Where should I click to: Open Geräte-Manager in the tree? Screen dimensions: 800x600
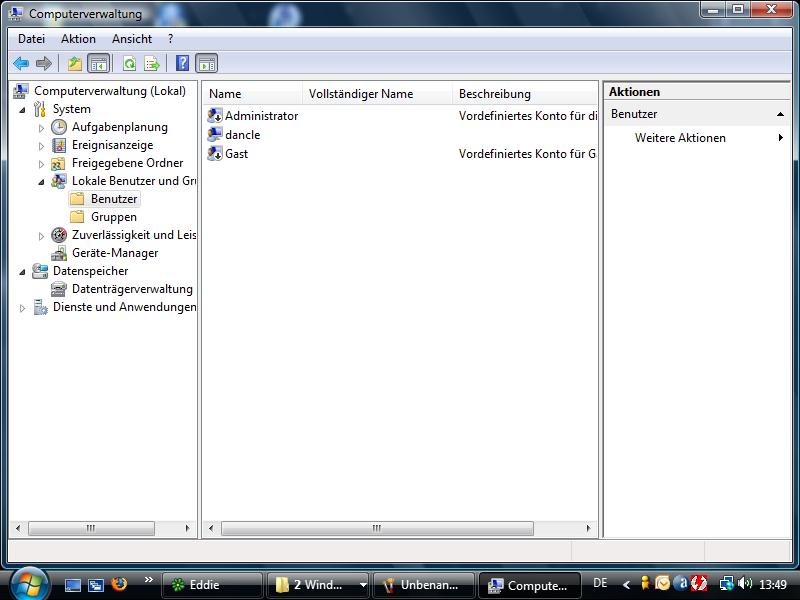(114, 253)
